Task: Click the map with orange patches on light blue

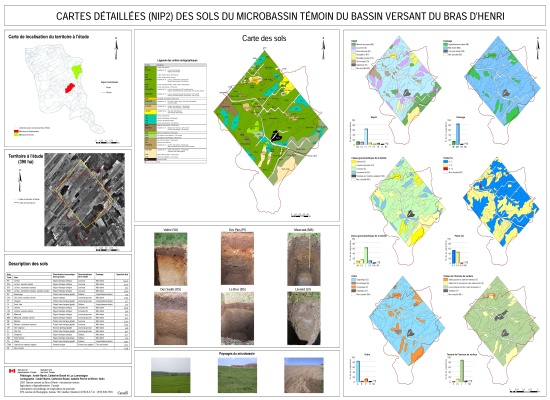Action: tap(407, 321)
